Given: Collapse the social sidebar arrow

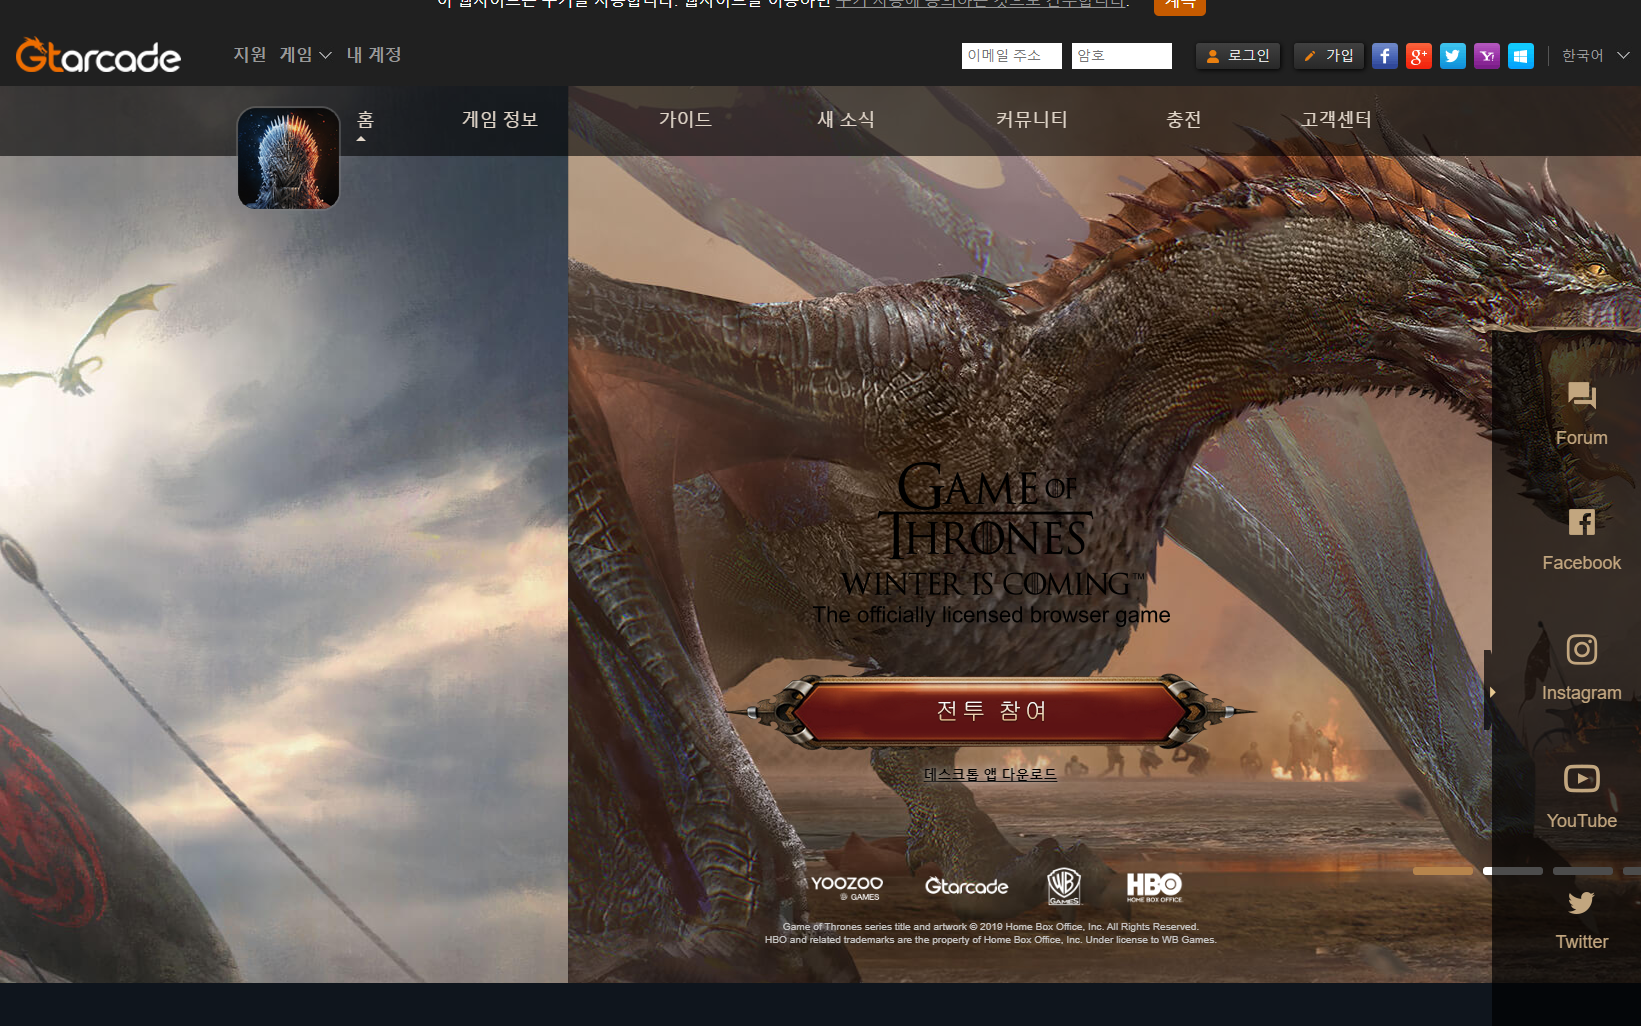Looking at the screenshot, I should (x=1491, y=692).
